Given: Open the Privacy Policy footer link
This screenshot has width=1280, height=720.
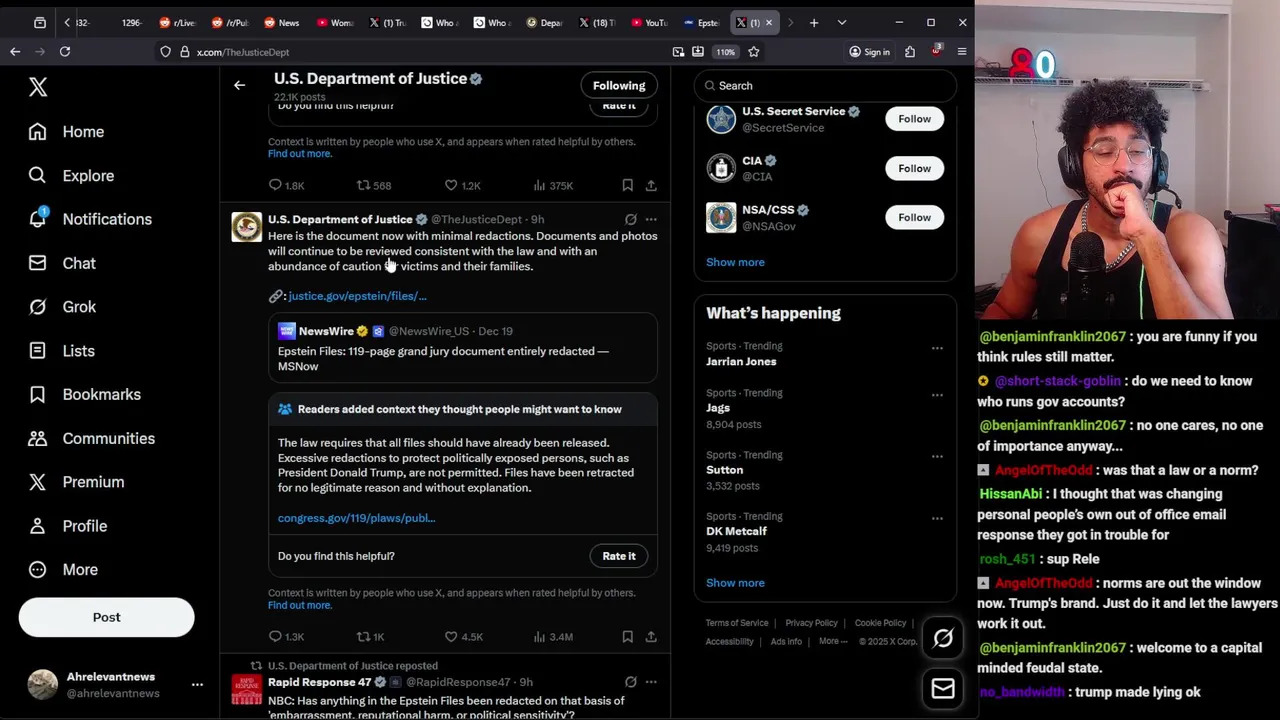Looking at the screenshot, I should coord(811,623).
